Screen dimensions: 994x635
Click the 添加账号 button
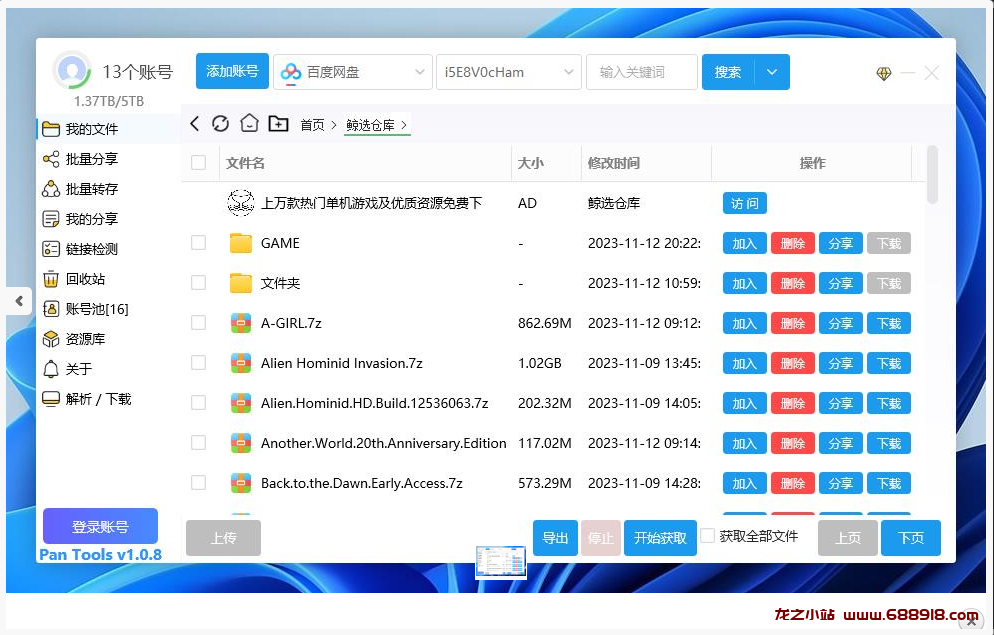click(232, 72)
